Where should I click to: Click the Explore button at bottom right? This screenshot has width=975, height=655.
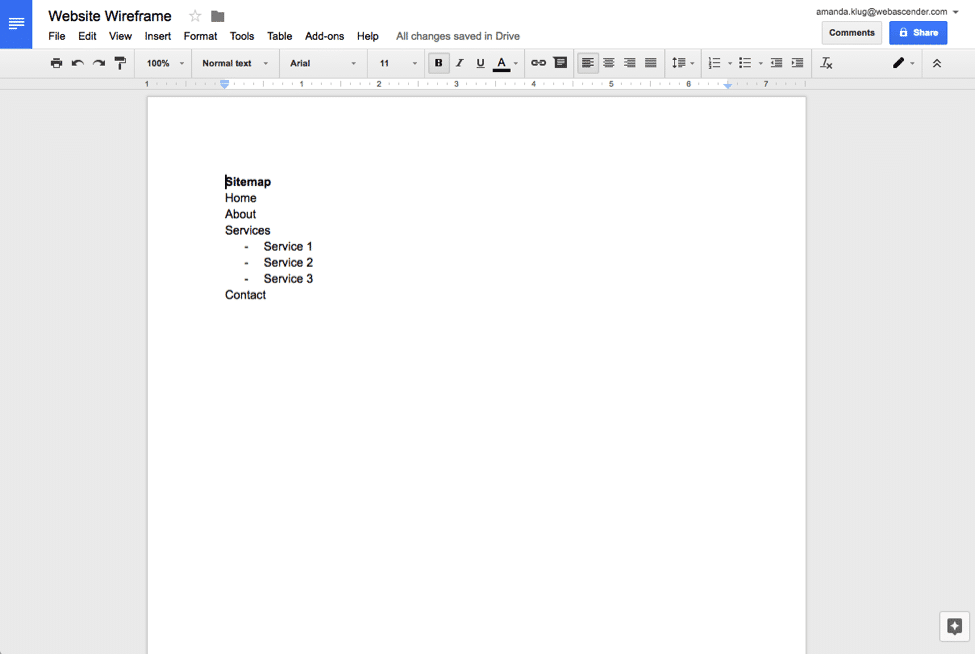[954, 627]
